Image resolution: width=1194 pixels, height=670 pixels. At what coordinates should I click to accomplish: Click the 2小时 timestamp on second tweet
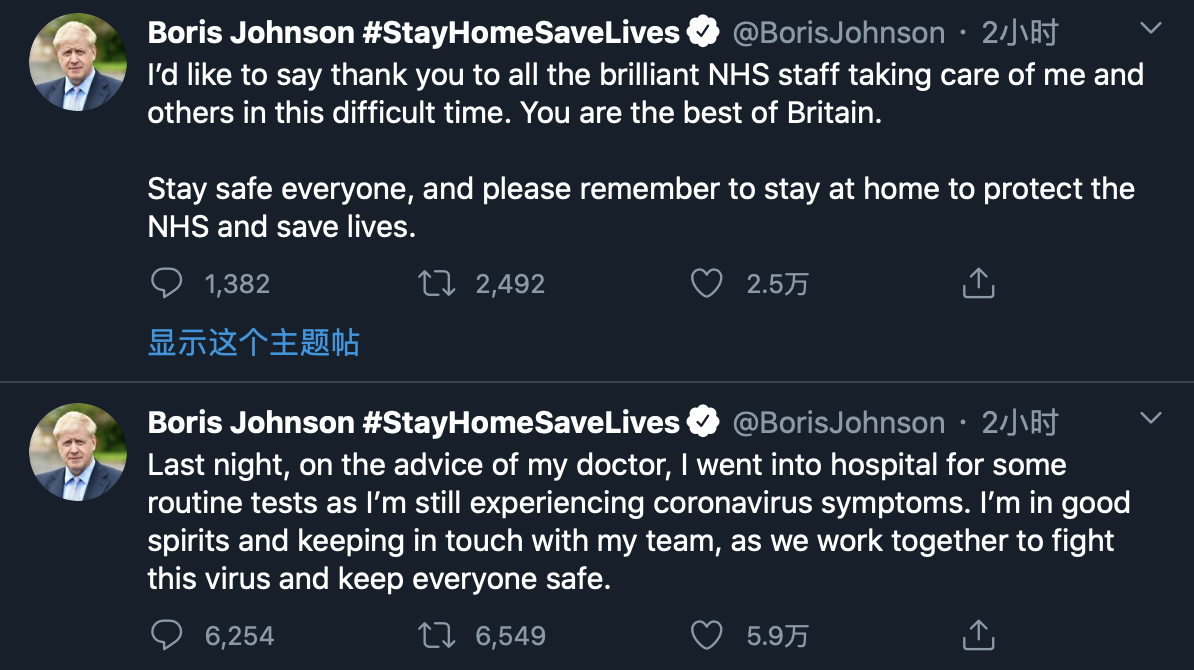tap(1019, 422)
